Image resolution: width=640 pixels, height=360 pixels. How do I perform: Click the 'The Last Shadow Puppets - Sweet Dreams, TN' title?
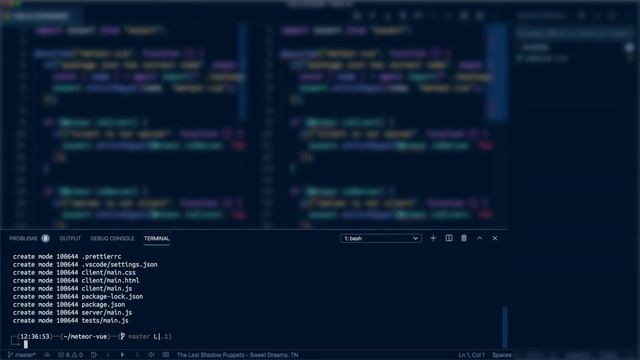(x=237, y=355)
